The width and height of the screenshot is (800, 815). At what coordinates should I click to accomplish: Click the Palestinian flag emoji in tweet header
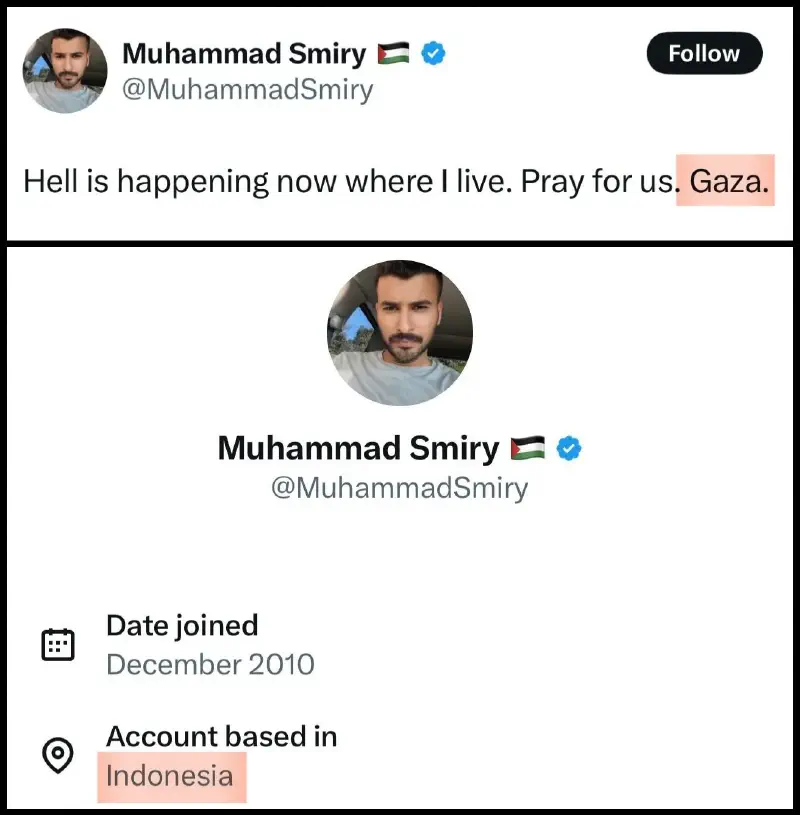pos(392,54)
